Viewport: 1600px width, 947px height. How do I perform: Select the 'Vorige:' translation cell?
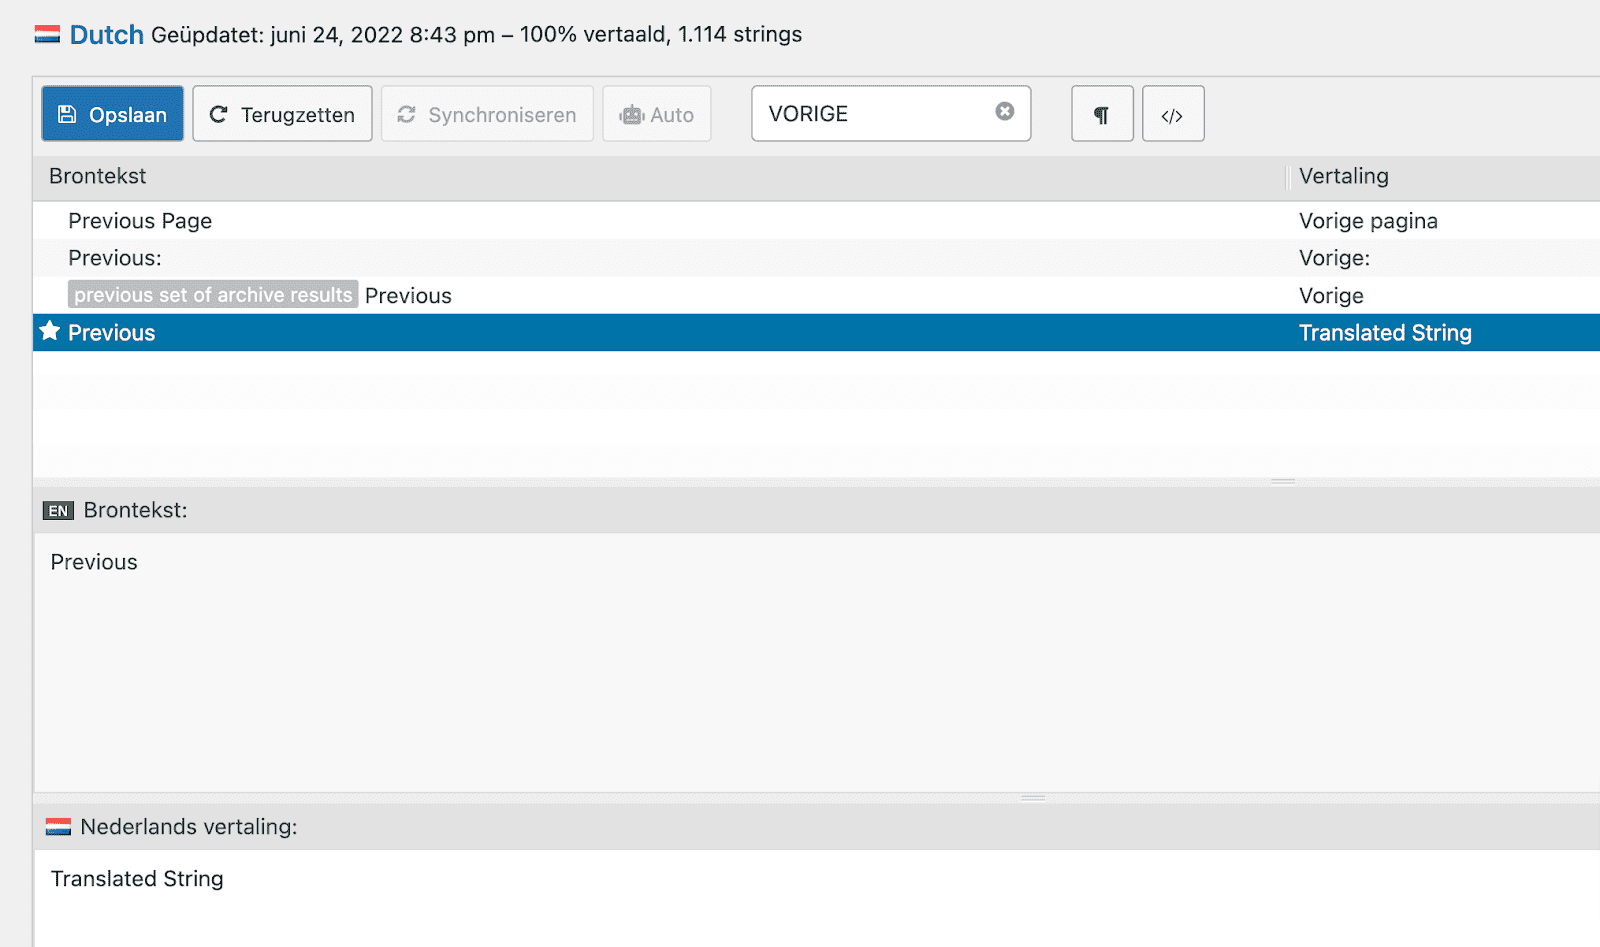tap(1334, 258)
